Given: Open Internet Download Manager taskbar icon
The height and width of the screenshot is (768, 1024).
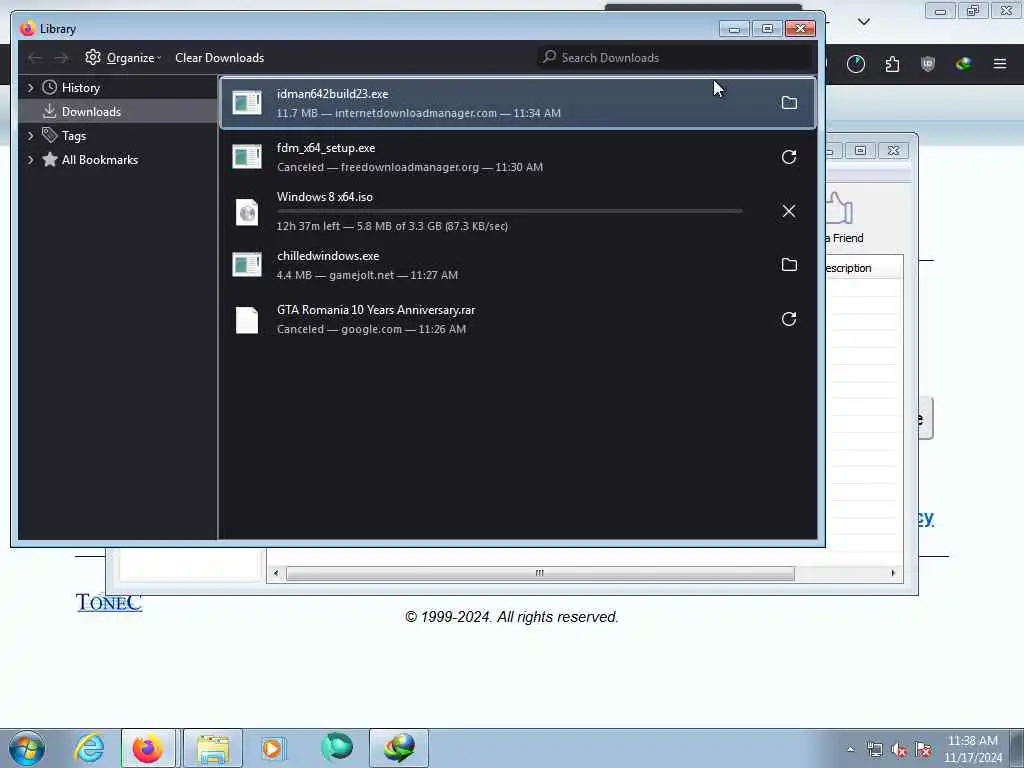Looking at the screenshot, I should [399, 748].
